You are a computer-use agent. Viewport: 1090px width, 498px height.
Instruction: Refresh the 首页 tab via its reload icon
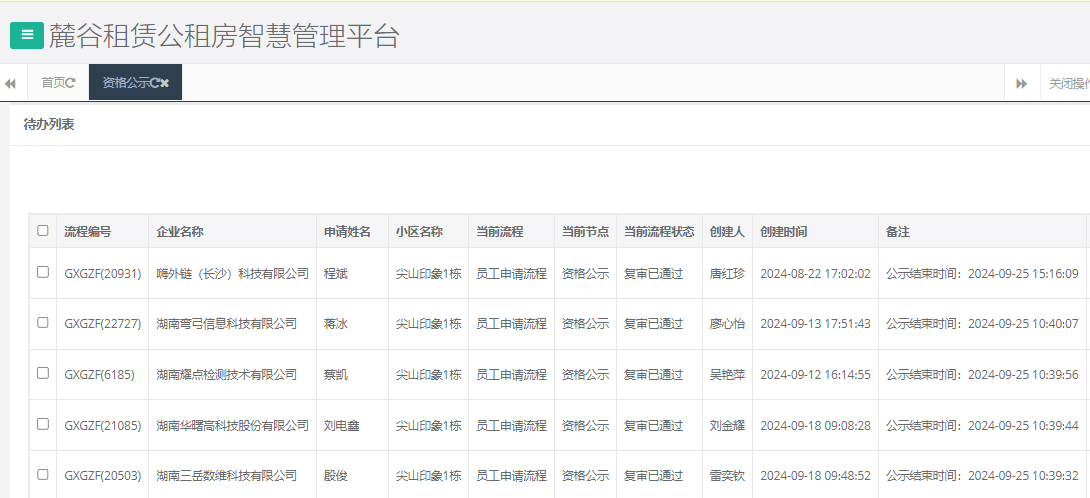(71, 83)
